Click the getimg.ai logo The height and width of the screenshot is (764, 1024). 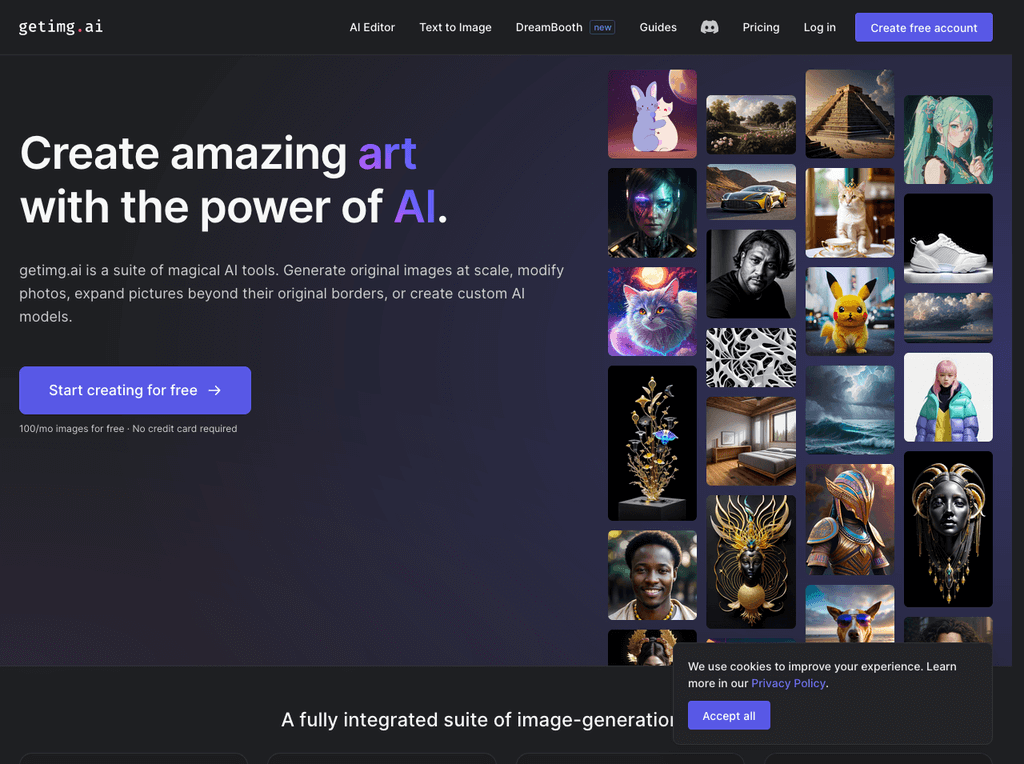61,27
